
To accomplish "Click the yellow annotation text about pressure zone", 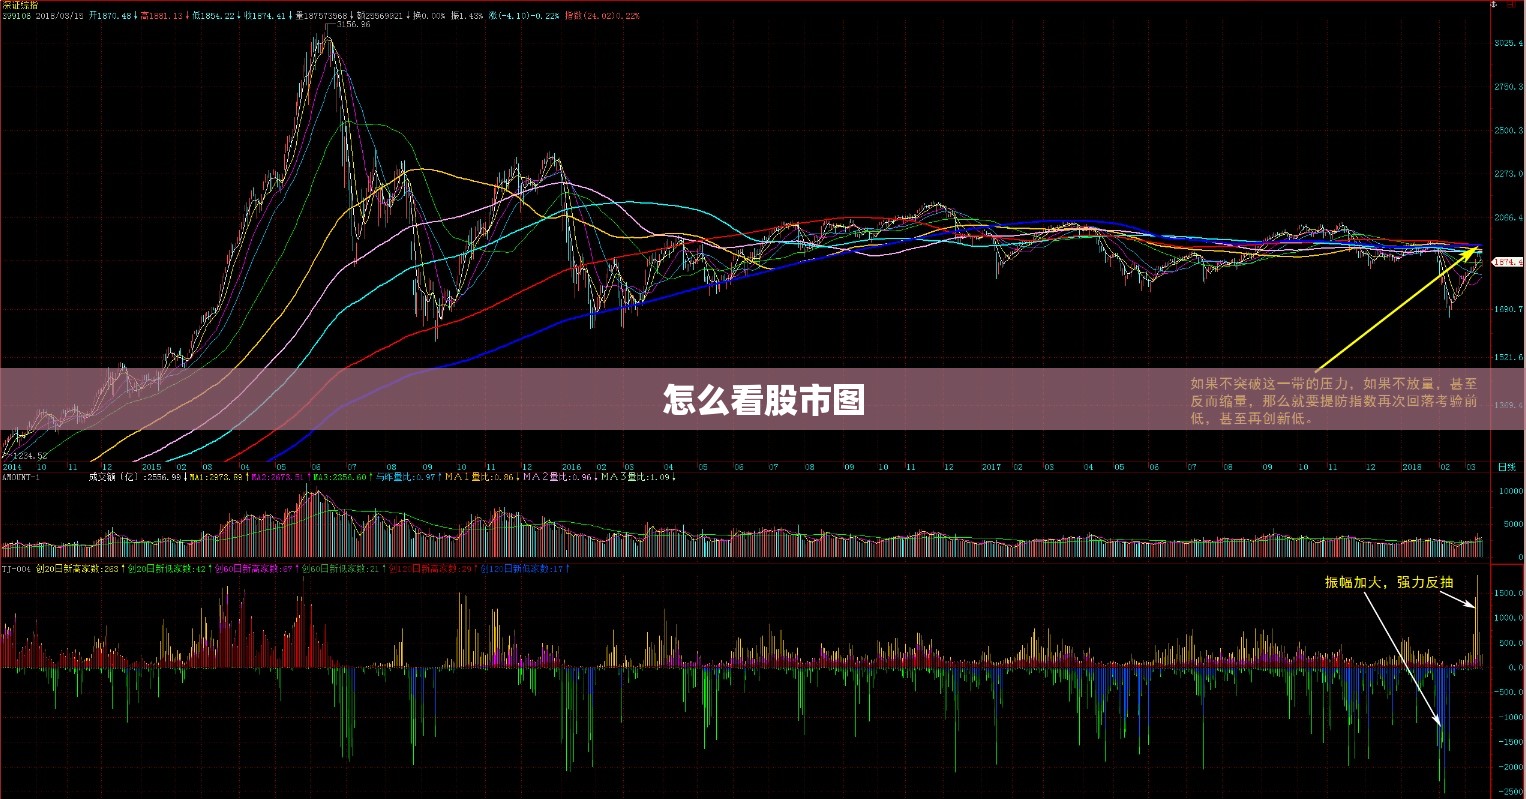I will (1333, 401).
